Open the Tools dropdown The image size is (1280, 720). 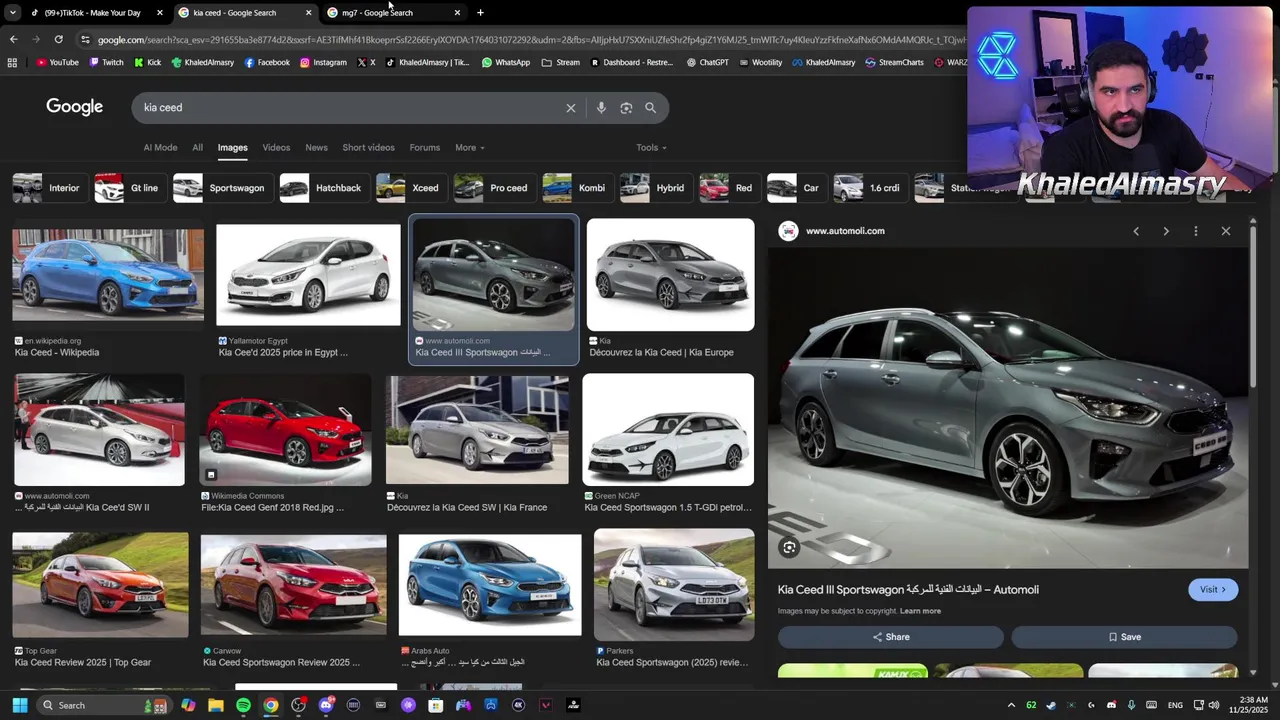(x=651, y=148)
